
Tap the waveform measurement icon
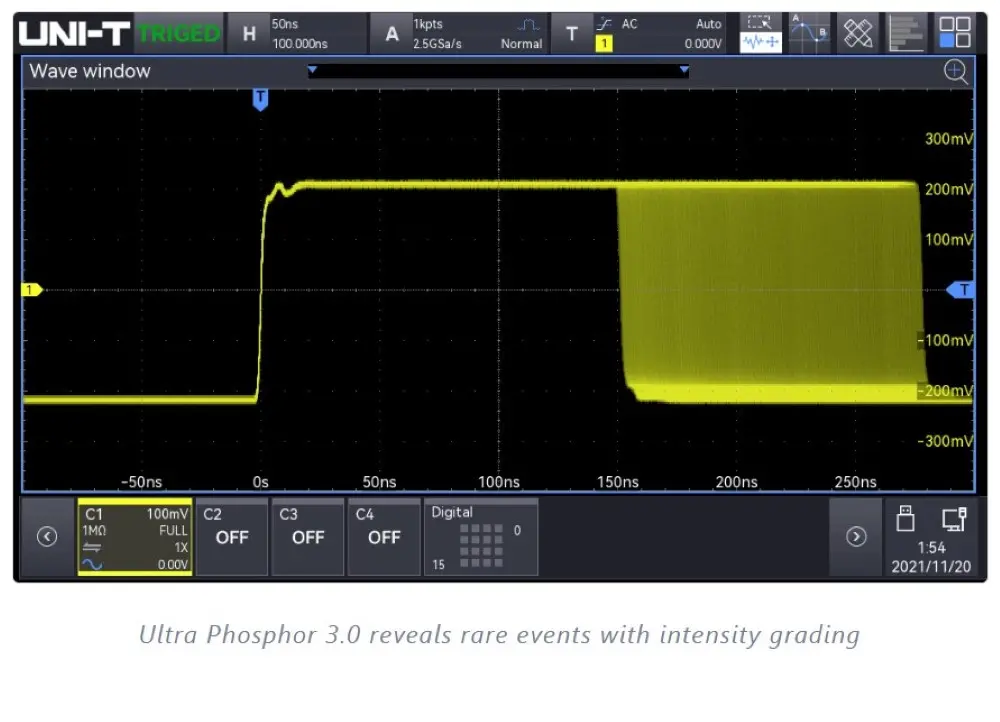click(x=760, y=33)
